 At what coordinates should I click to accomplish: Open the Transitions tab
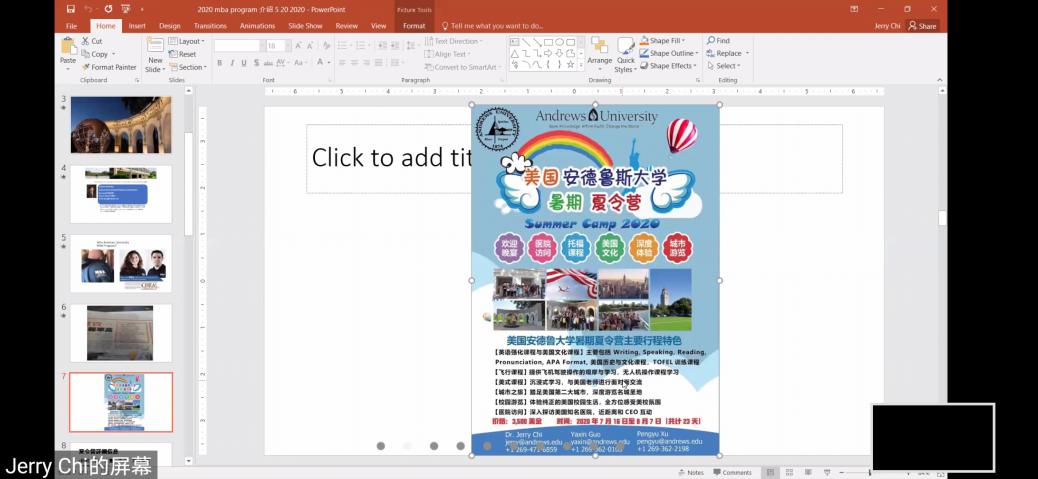click(211, 26)
